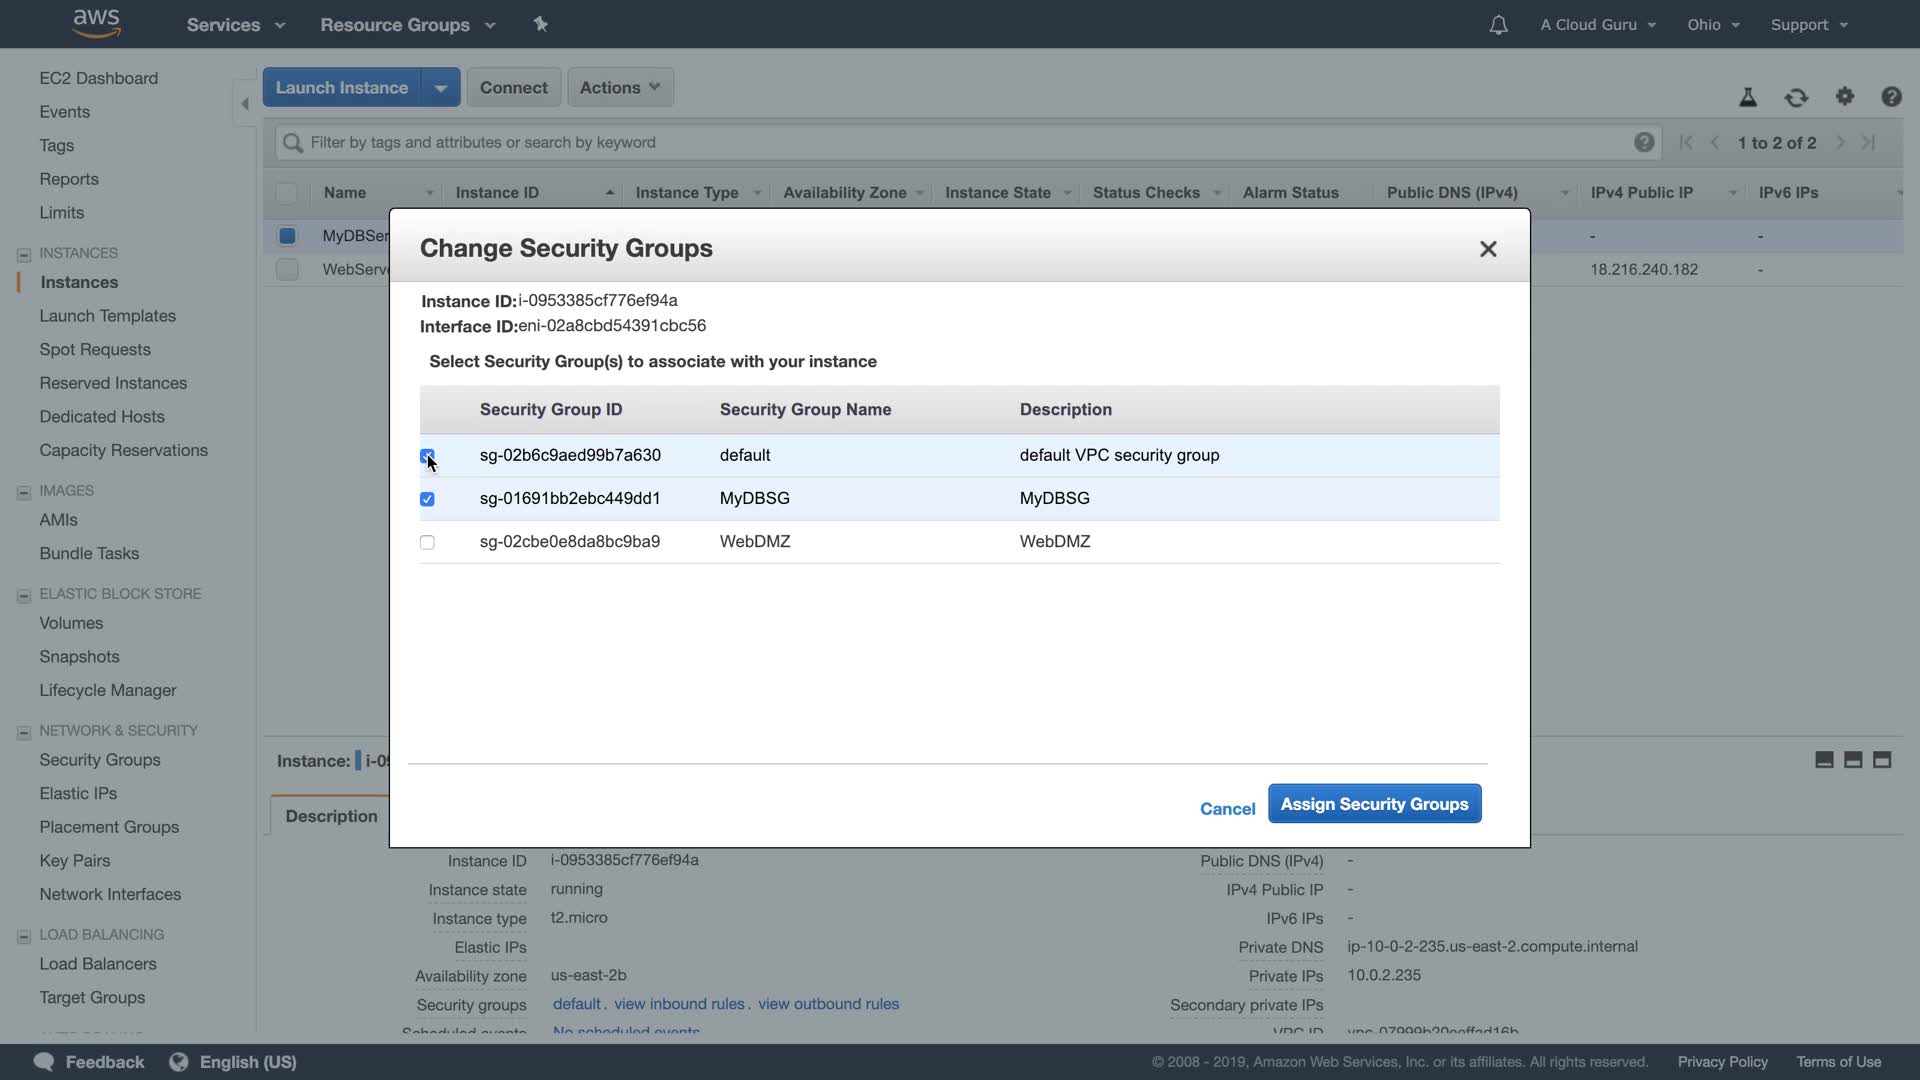This screenshot has height=1080, width=1920.
Task: Open Security Groups in sidebar
Action: click(100, 760)
